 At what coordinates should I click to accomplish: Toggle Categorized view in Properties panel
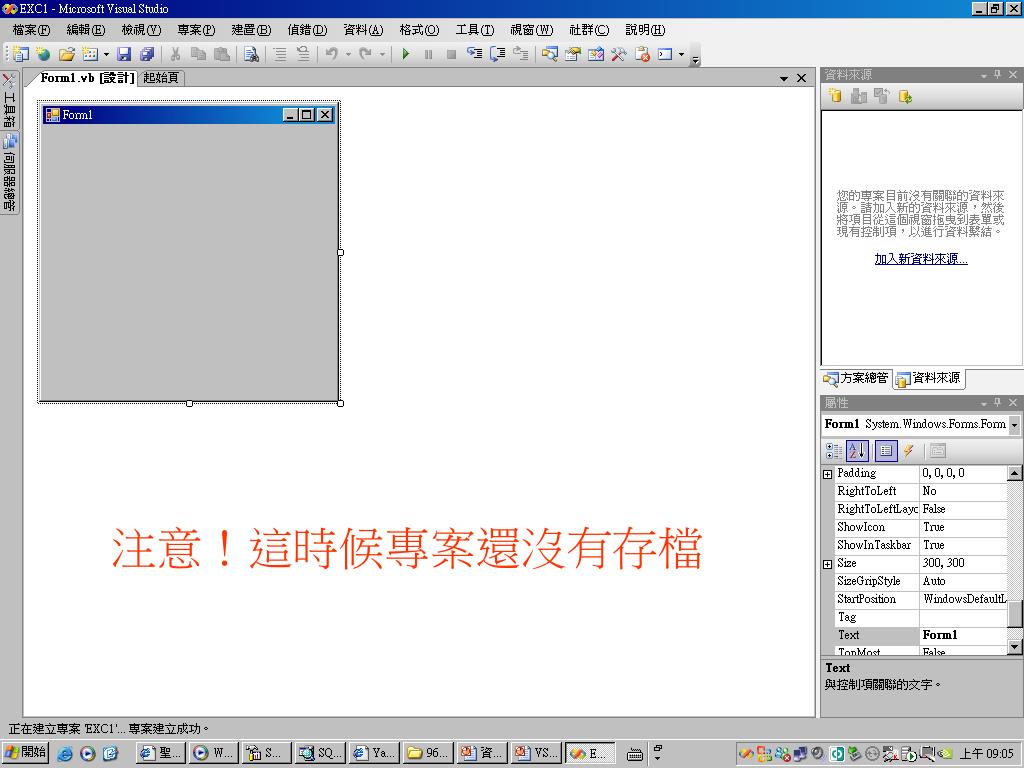(x=834, y=451)
